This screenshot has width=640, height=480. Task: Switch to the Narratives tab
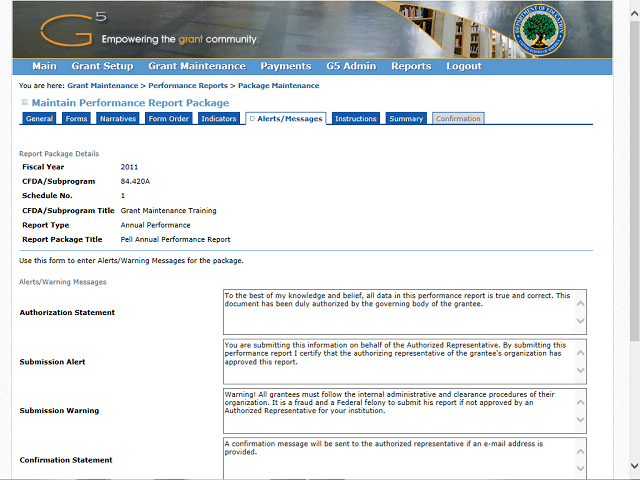pos(118,118)
